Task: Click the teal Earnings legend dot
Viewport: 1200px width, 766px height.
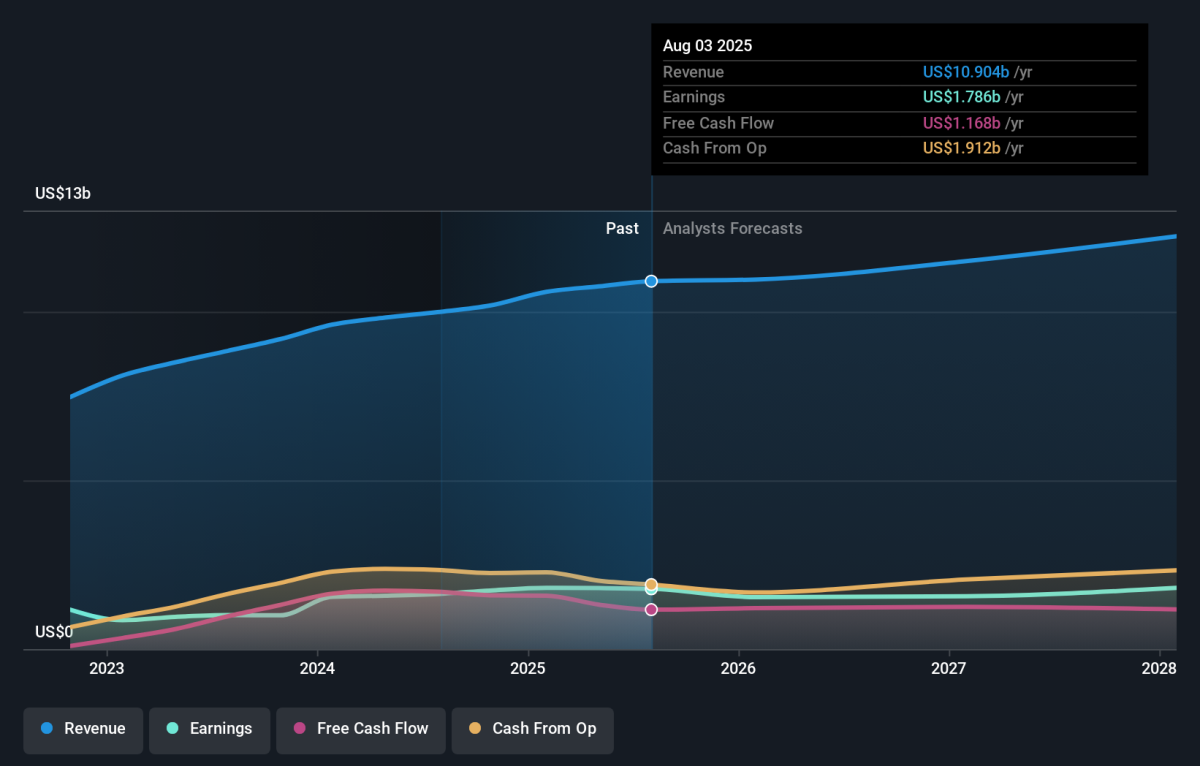Action: [172, 728]
